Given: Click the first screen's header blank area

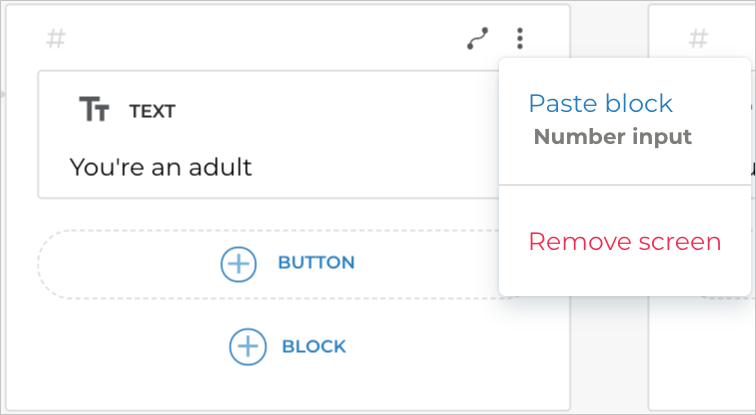Looking at the screenshot, I should pos(260,40).
